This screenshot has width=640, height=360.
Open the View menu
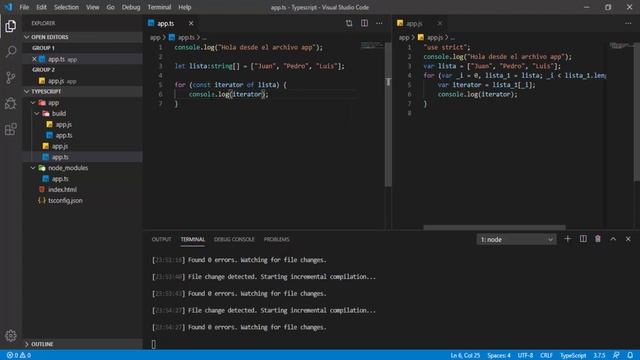pyautogui.click(x=93, y=7)
